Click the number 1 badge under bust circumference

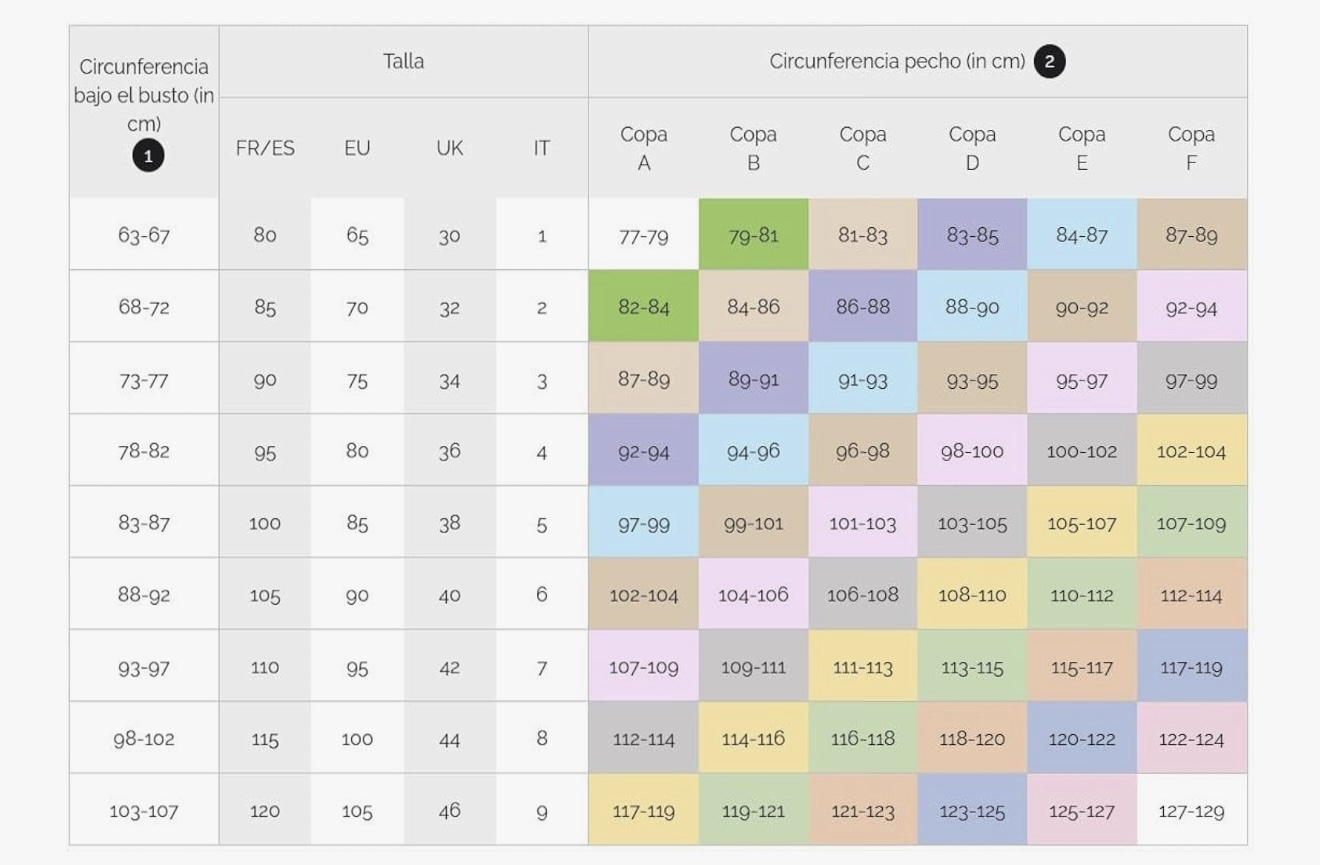[x=148, y=156]
